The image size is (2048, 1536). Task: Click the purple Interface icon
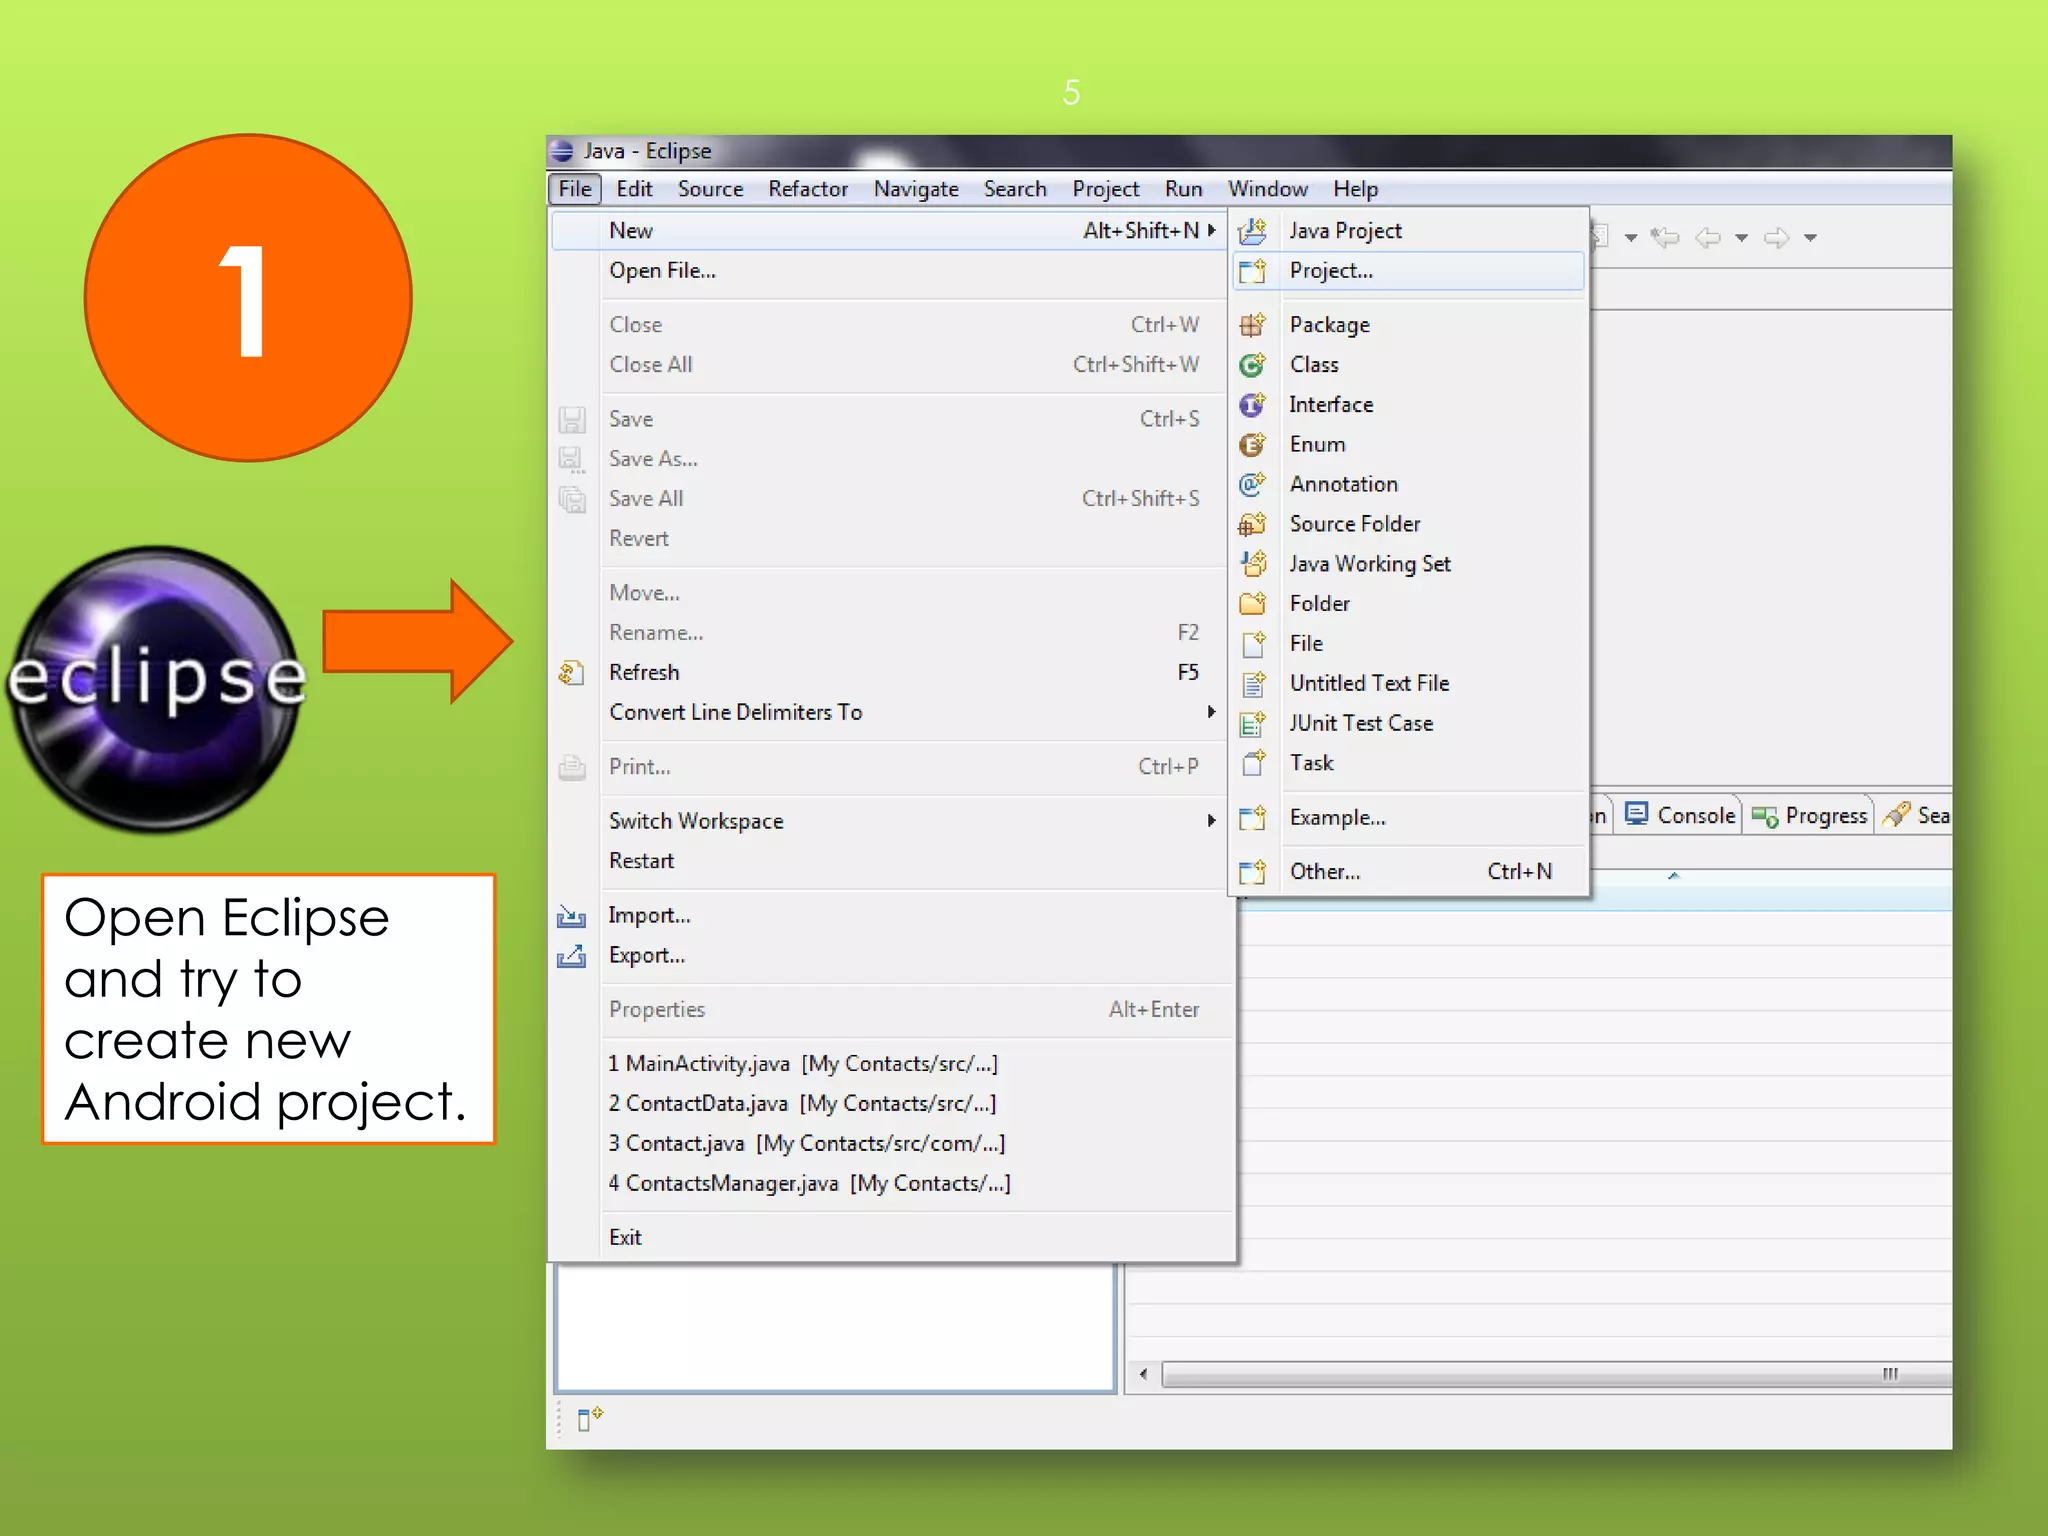(1252, 405)
